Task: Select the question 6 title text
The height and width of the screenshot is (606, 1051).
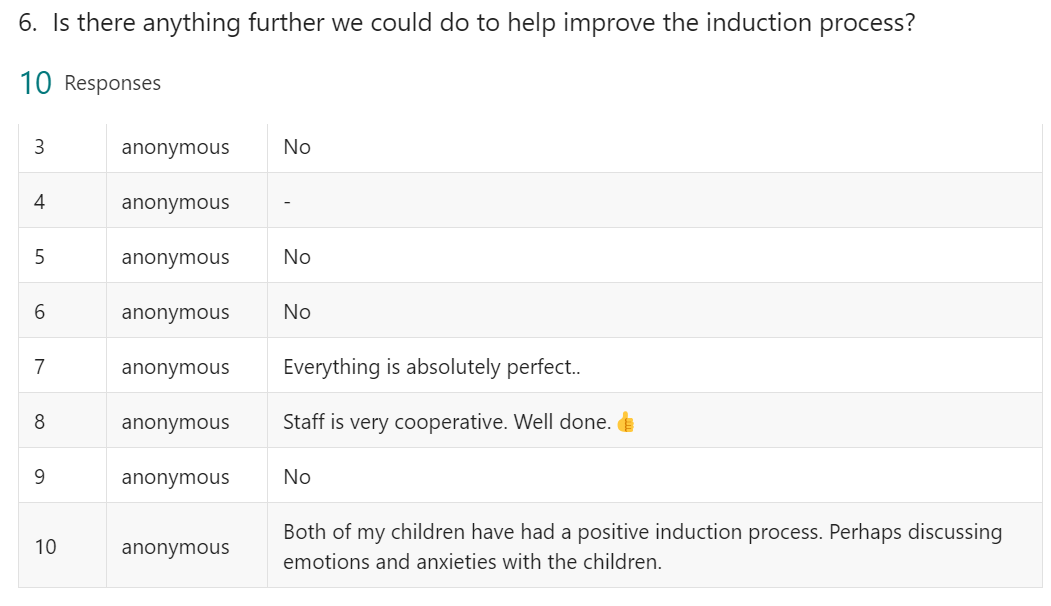Action: (467, 23)
